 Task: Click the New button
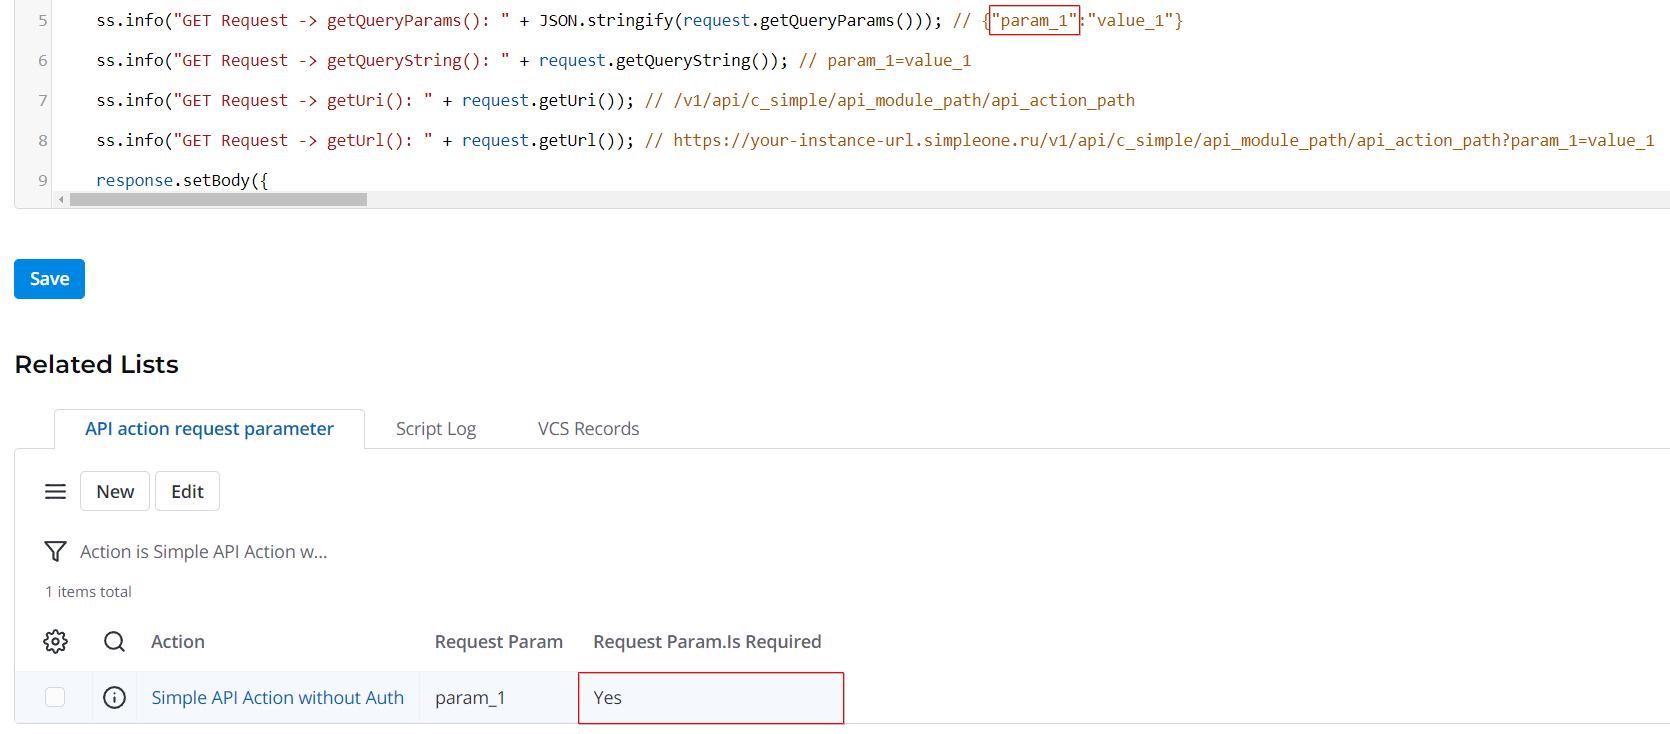(x=115, y=491)
